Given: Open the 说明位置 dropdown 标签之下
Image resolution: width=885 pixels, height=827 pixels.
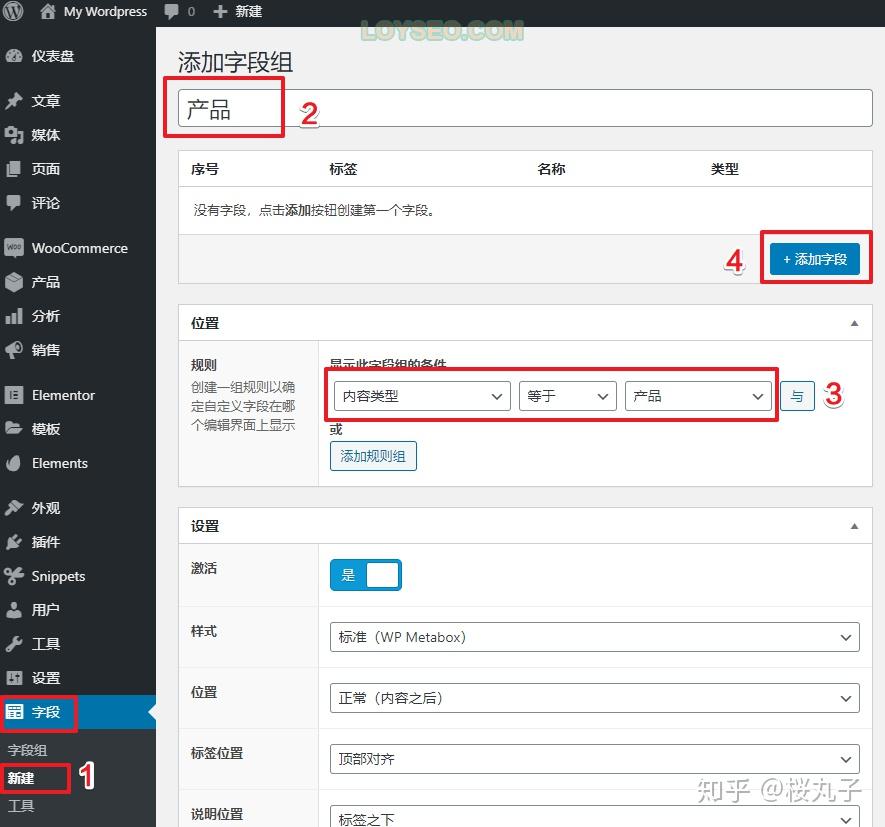Looking at the screenshot, I should pos(594,817).
